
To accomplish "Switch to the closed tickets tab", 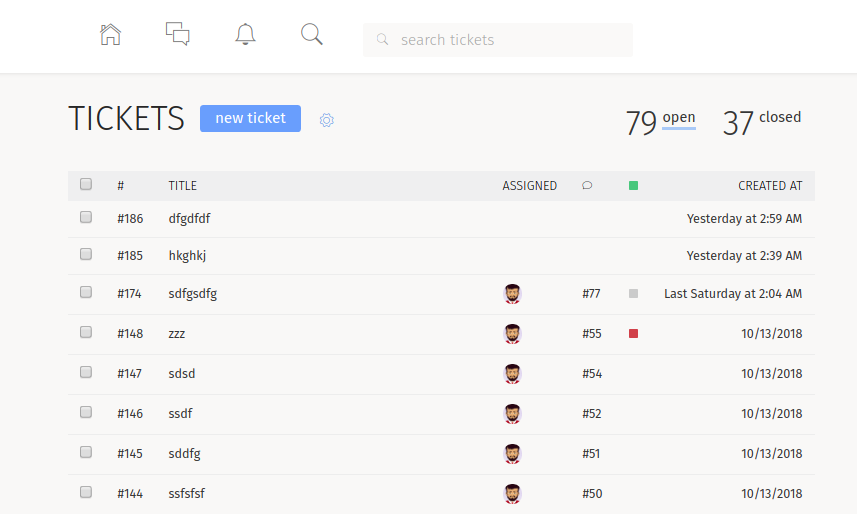I will click(x=779, y=118).
